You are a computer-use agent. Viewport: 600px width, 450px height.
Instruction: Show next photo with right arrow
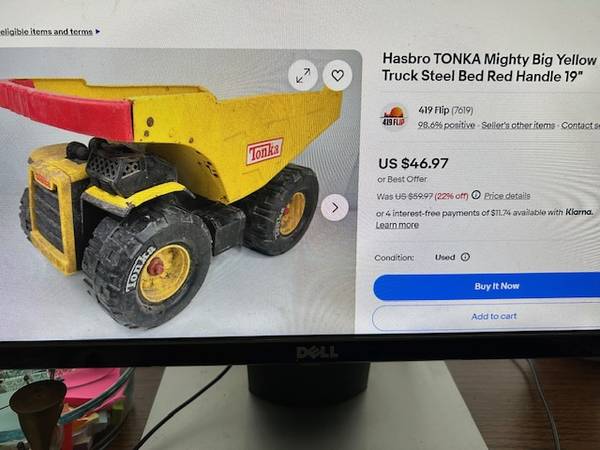tap(335, 208)
